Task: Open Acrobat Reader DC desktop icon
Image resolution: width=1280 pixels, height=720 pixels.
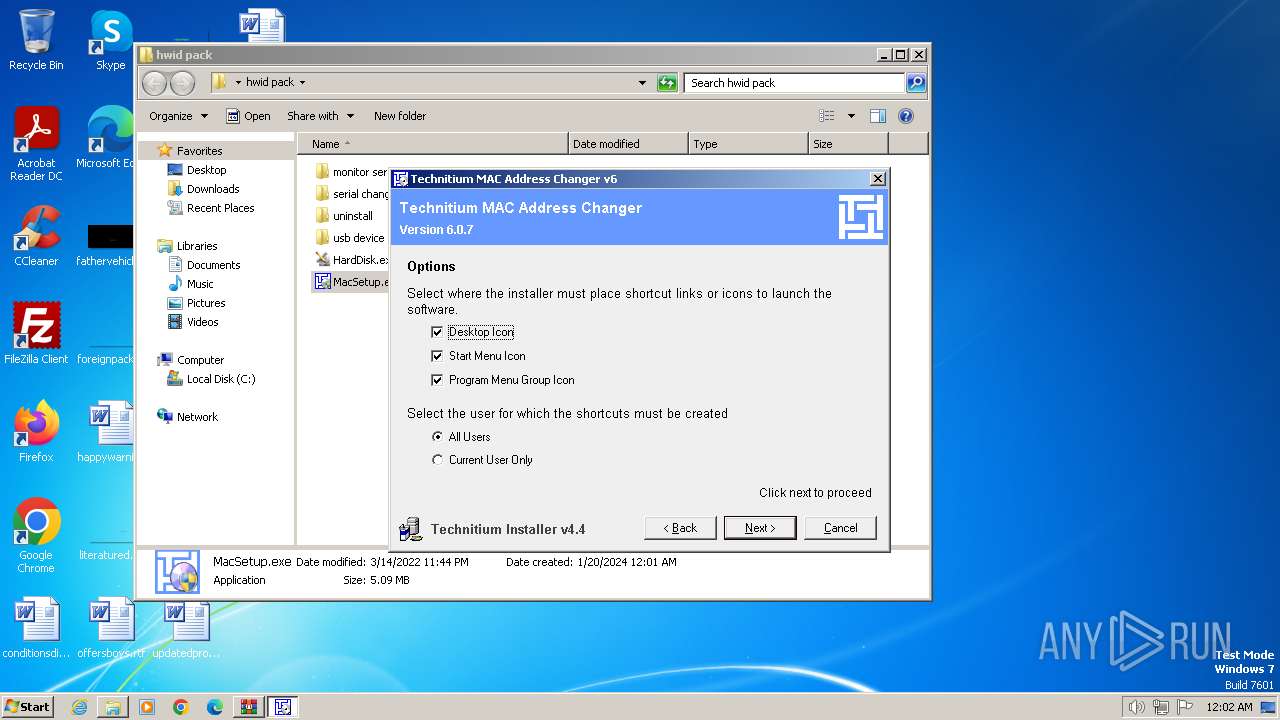Action: 36,144
